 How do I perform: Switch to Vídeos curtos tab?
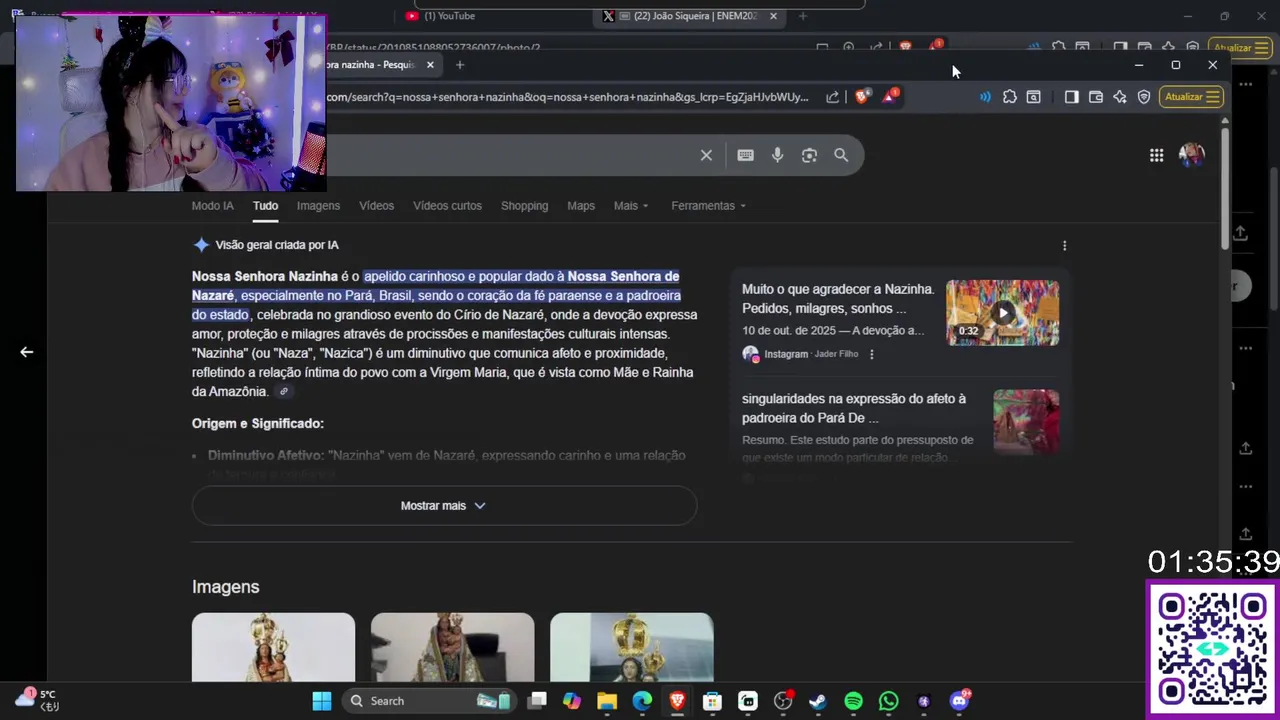pos(447,206)
